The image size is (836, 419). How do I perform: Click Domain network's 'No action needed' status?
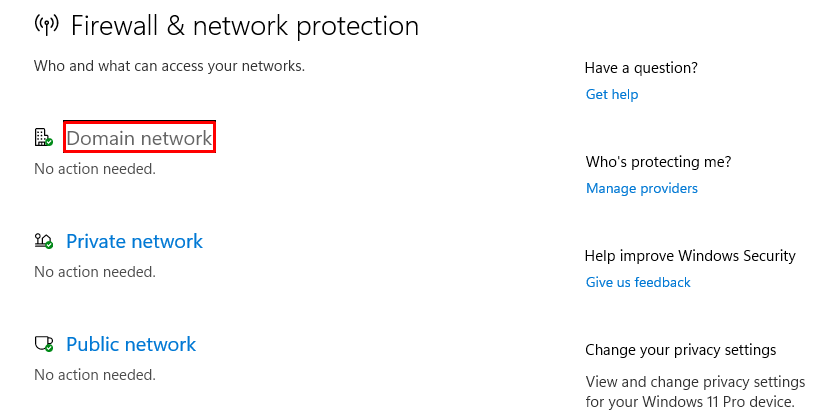(x=95, y=169)
